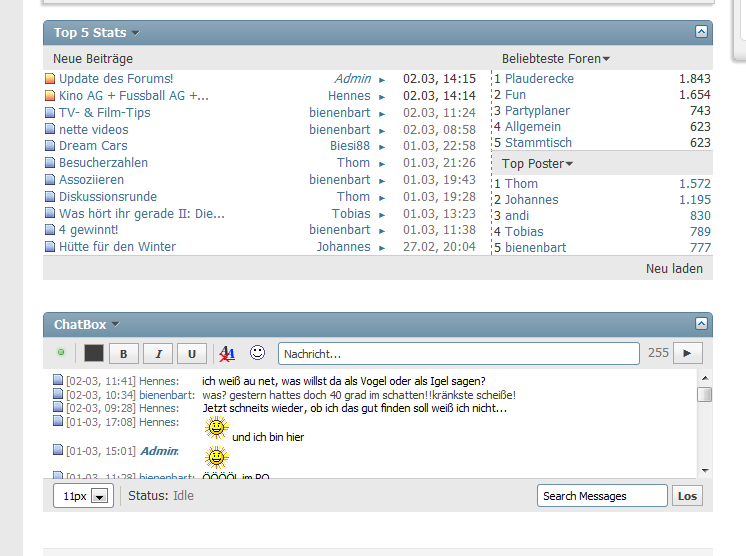Open the smiley picker in ChatBox
746x556 pixels.
coord(257,353)
